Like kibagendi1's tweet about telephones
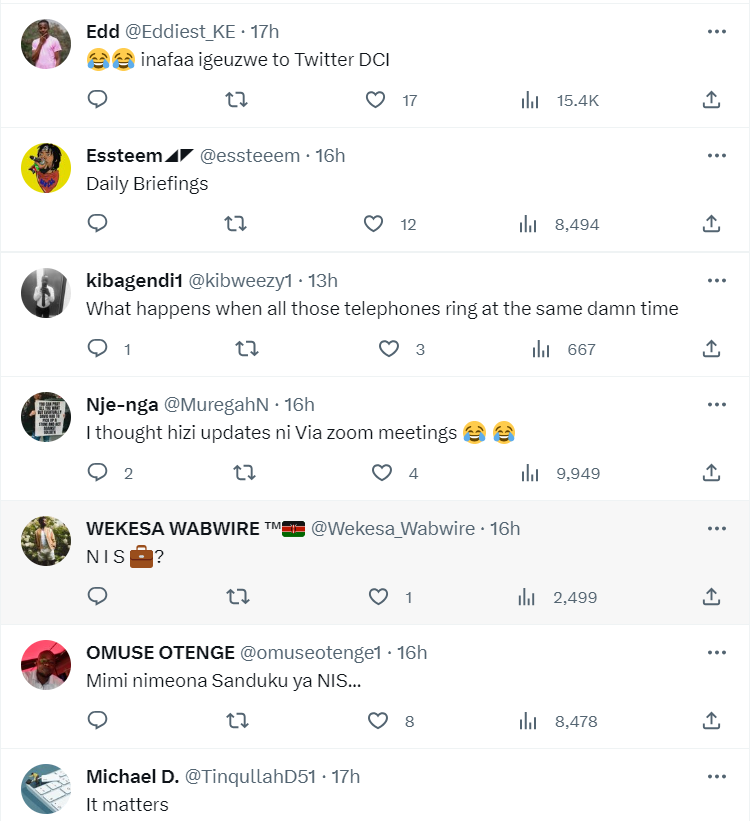Image resolution: width=752 pixels, height=821 pixels. point(389,349)
